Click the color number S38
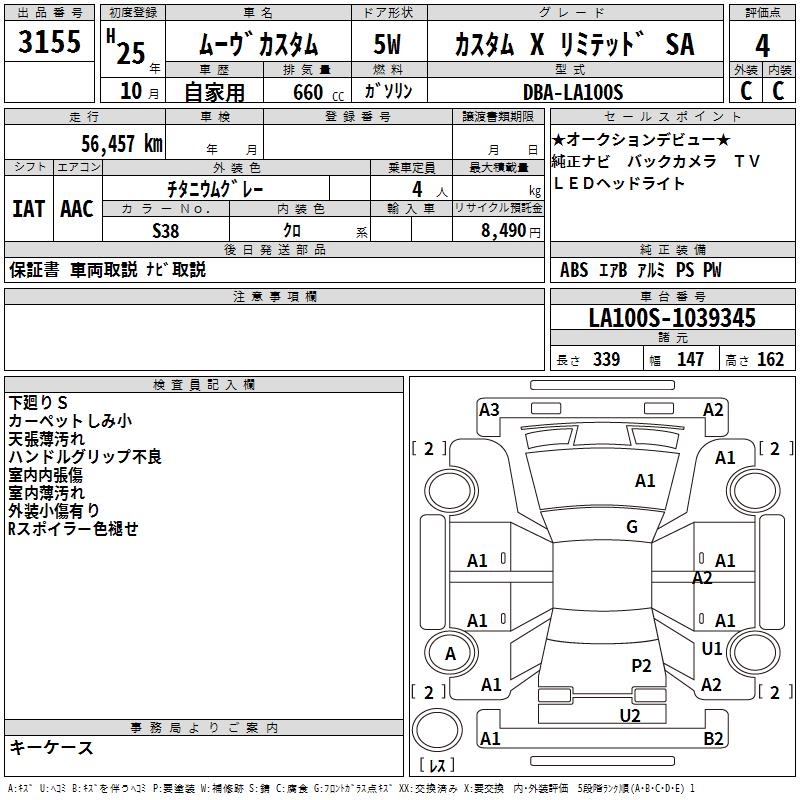This screenshot has width=800, height=800. [166, 231]
